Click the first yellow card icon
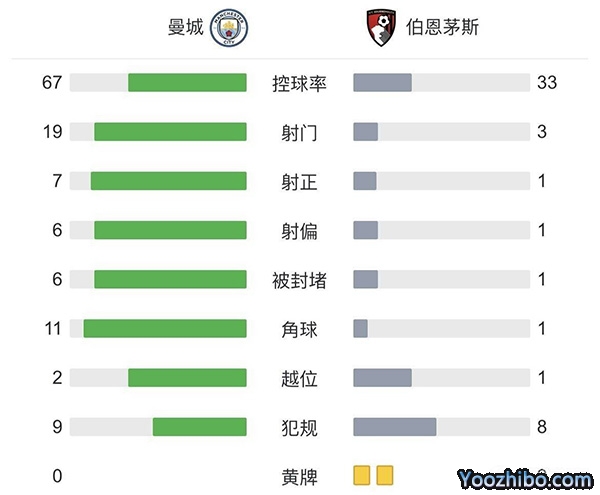 tap(362, 476)
